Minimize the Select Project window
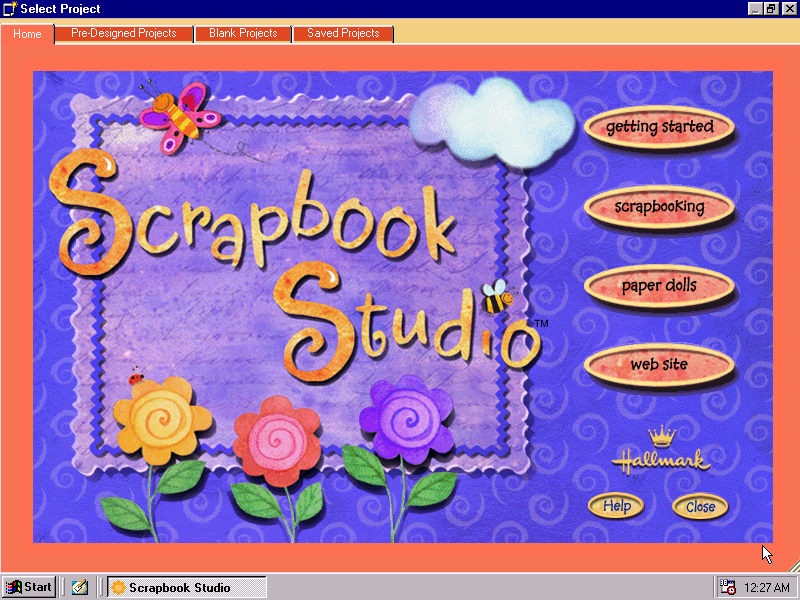 pos(756,9)
